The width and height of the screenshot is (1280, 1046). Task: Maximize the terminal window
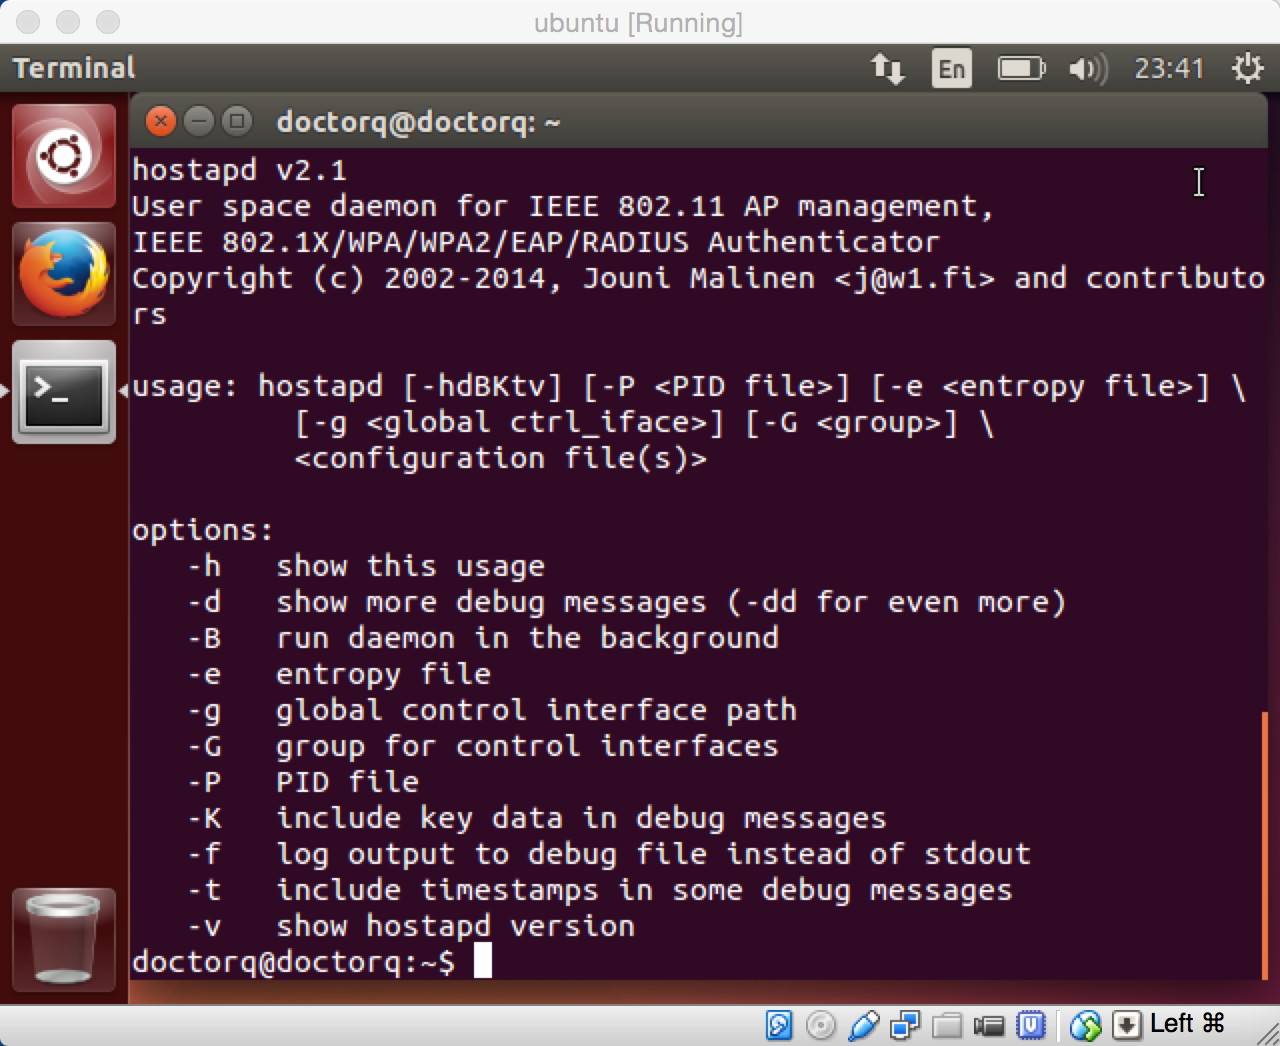tap(237, 121)
